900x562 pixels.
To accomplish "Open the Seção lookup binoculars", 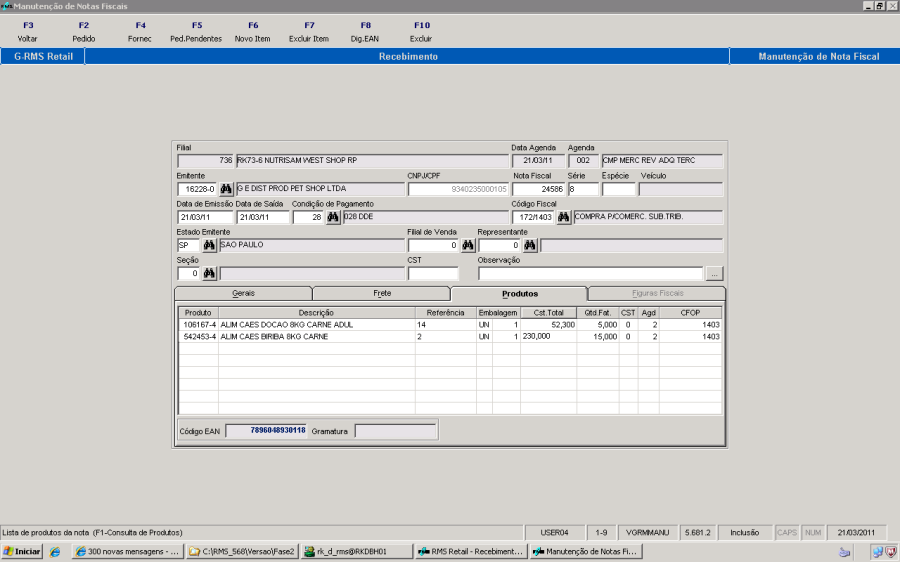I will tap(210, 273).
